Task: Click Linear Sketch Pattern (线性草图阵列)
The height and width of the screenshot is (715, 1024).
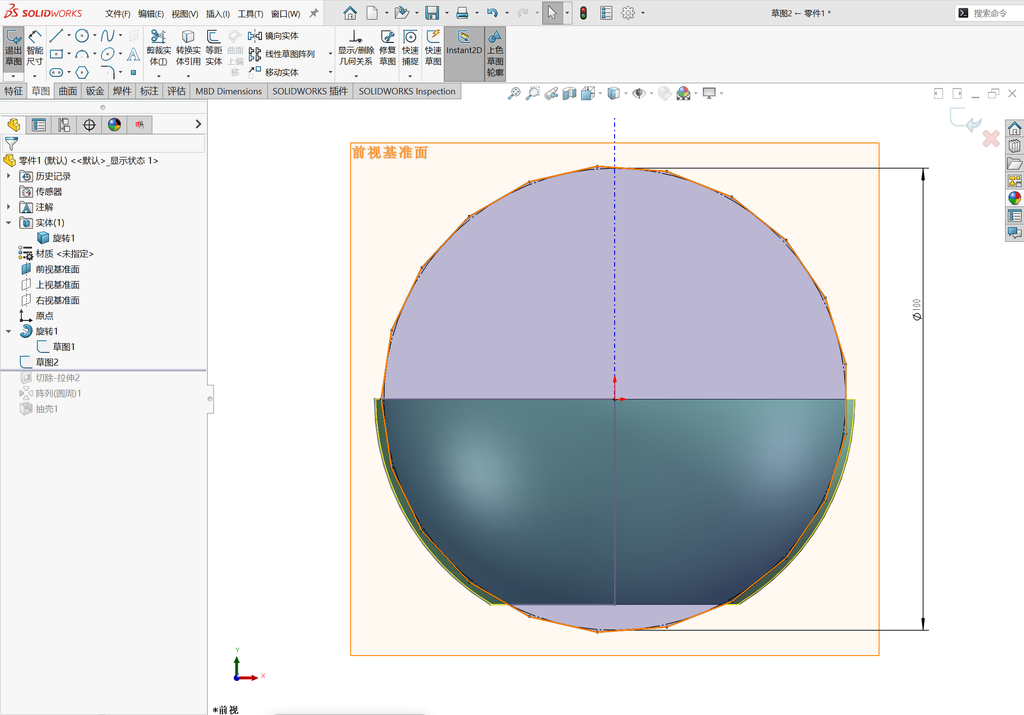Action: coord(282,54)
